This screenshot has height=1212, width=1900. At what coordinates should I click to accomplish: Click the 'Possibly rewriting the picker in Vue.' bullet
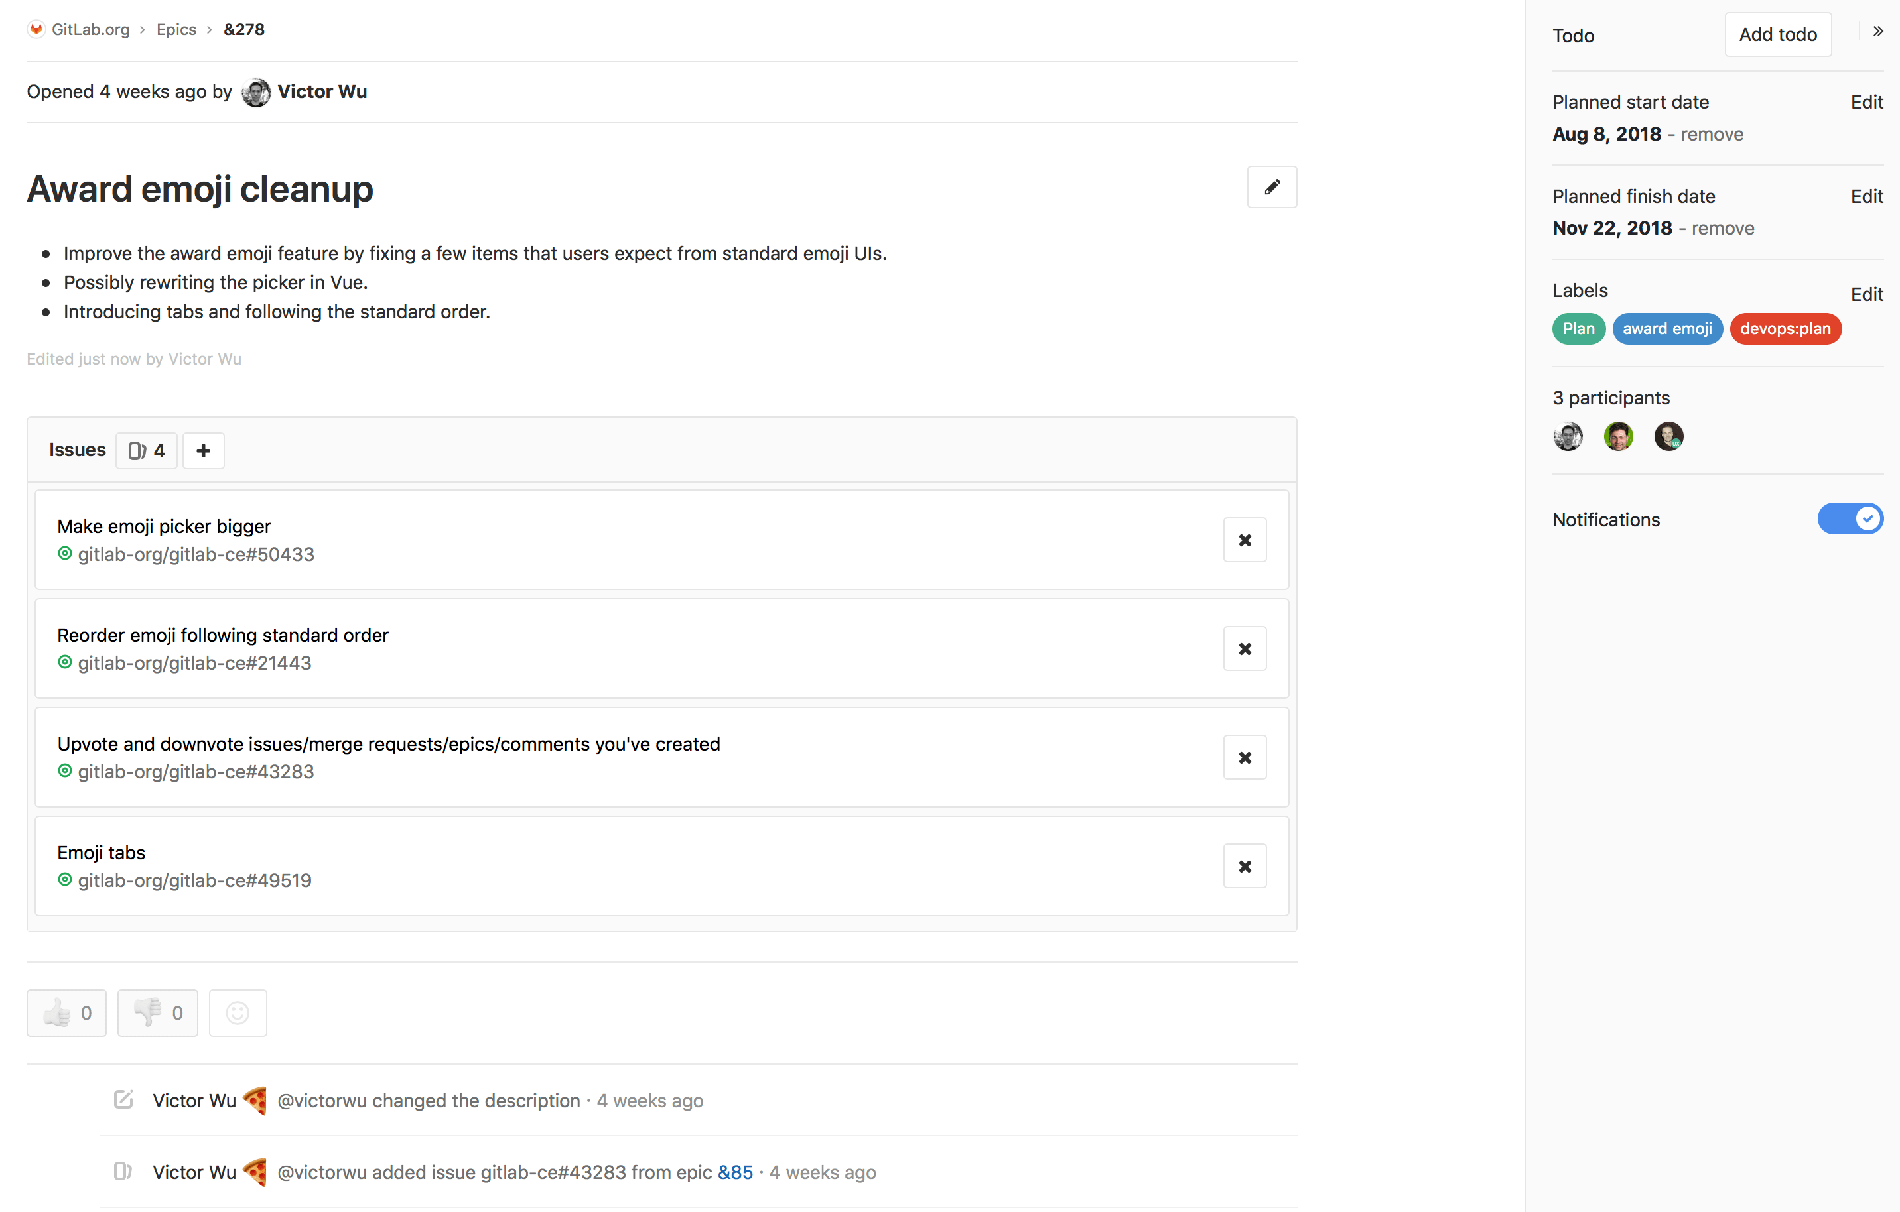click(x=216, y=282)
